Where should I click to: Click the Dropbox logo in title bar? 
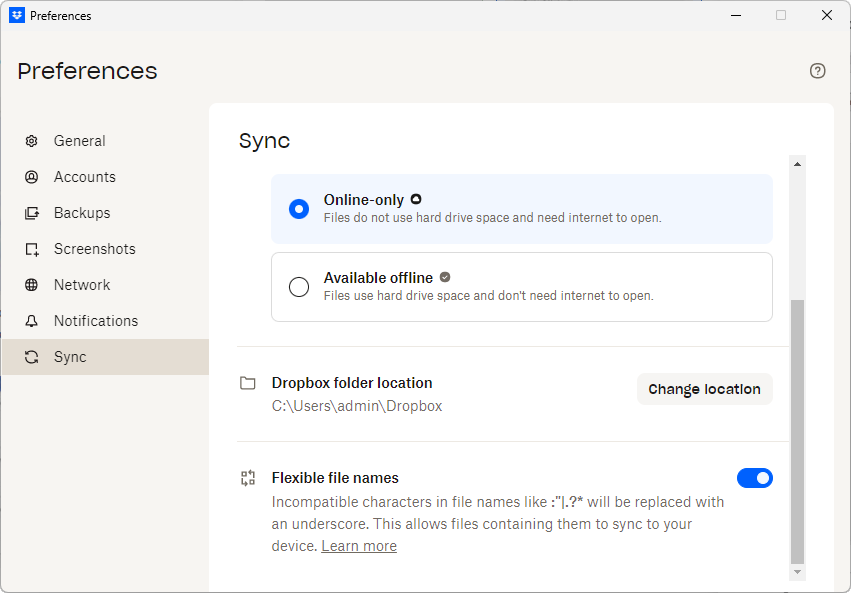17,15
